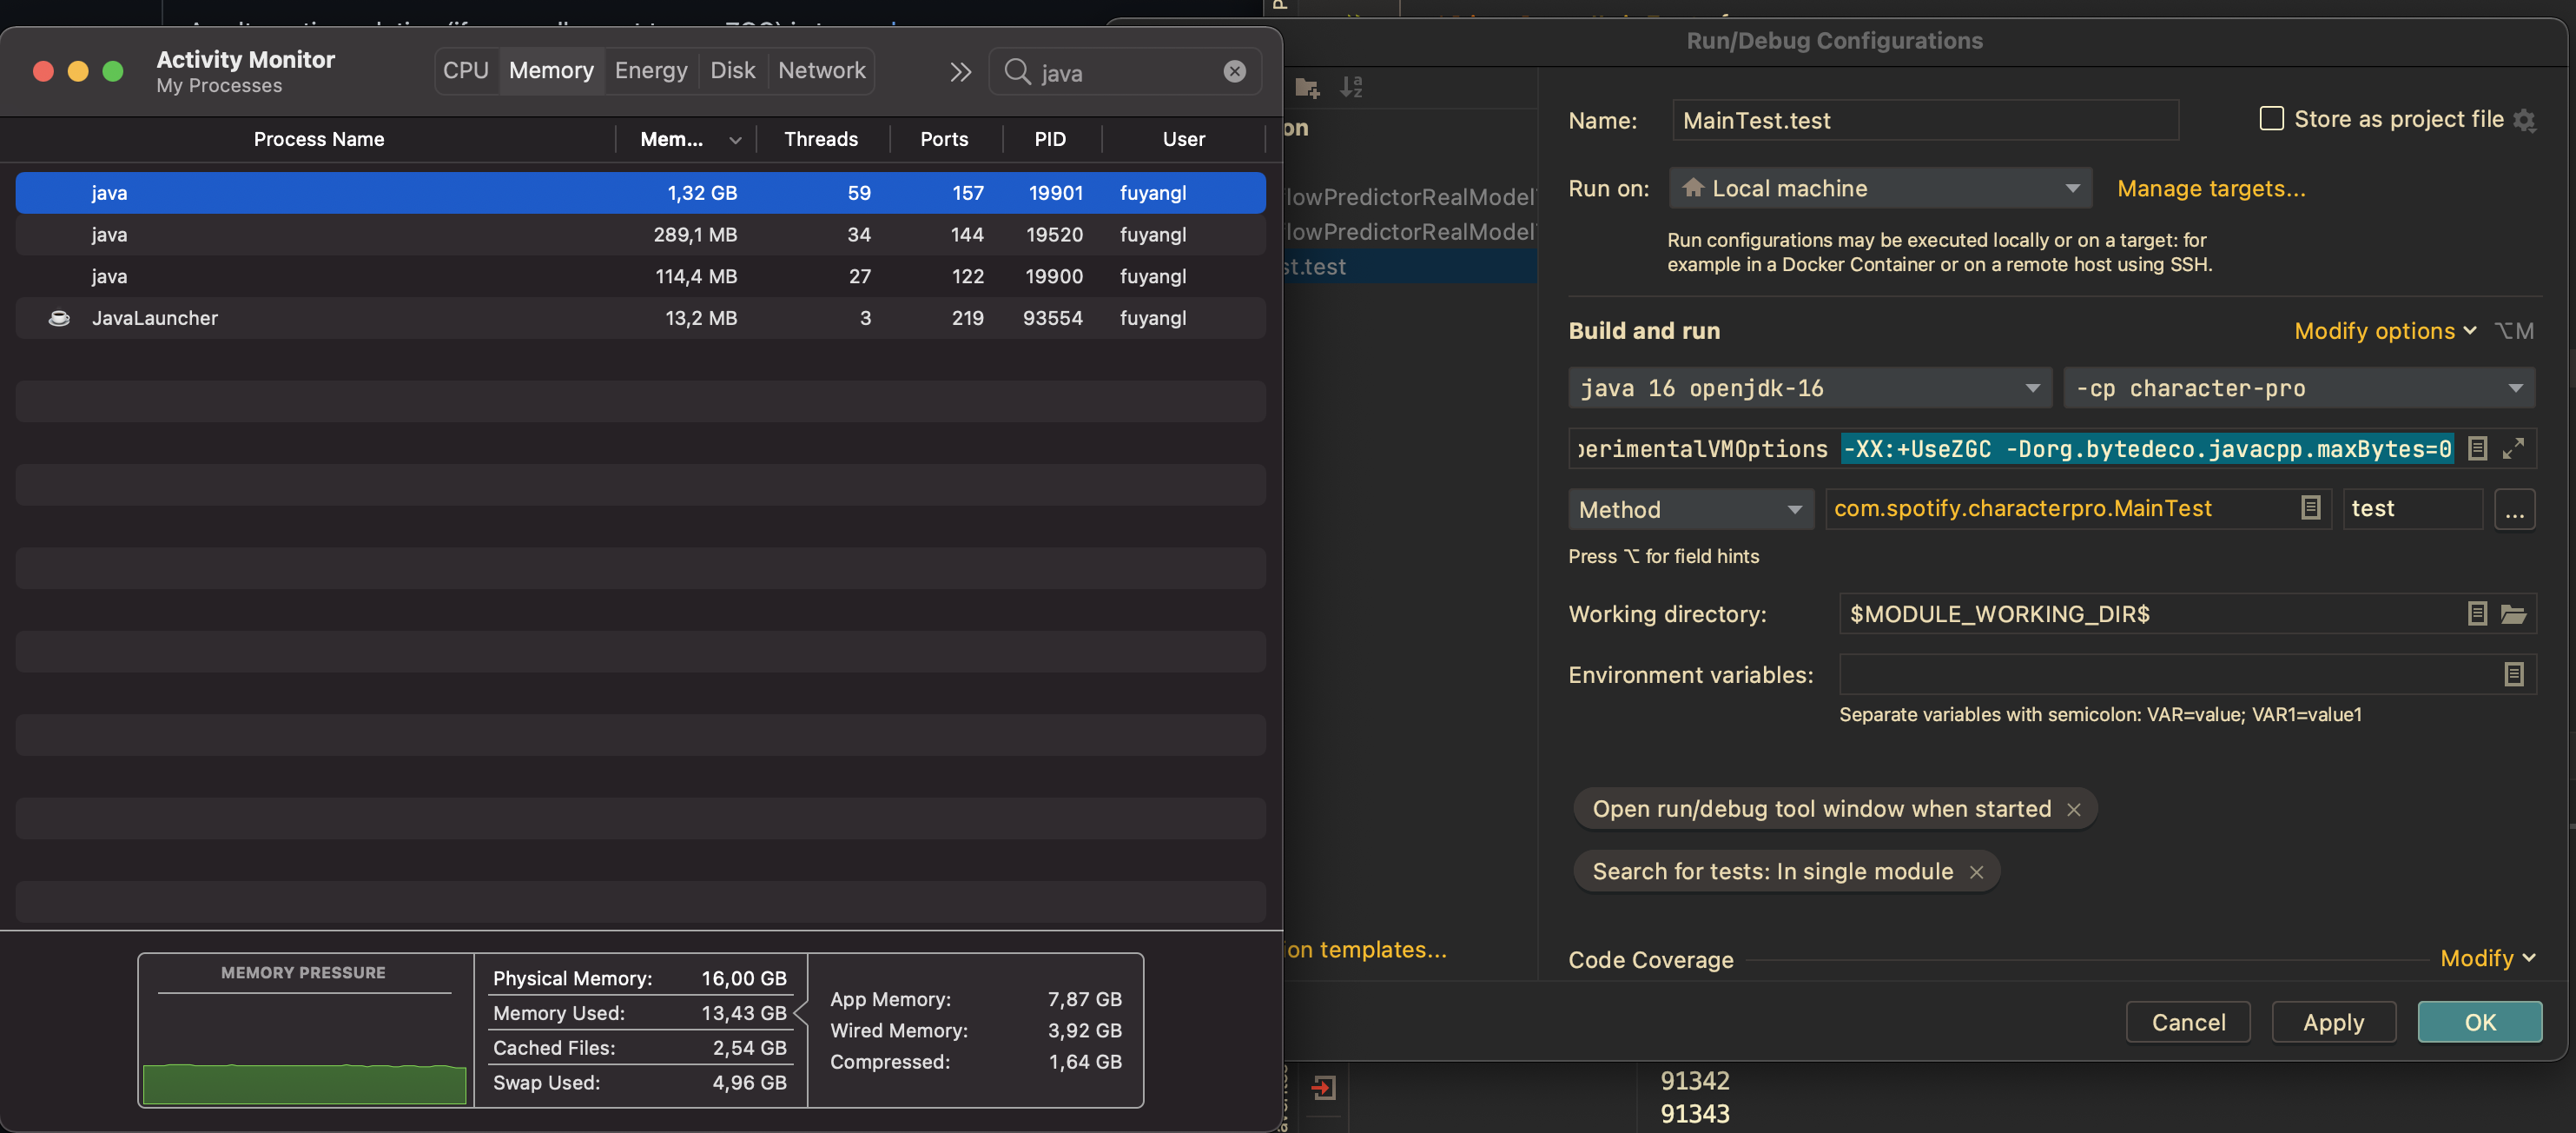The image size is (2576, 1133).
Task: Open the Method test kind dropdown
Action: tap(1691, 509)
